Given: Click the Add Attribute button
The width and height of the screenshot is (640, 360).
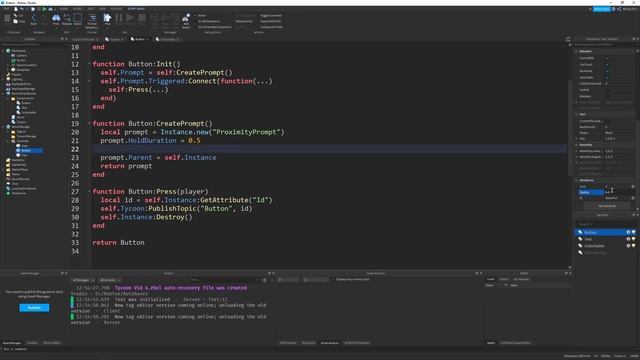Looking at the screenshot, I should 607,206.
